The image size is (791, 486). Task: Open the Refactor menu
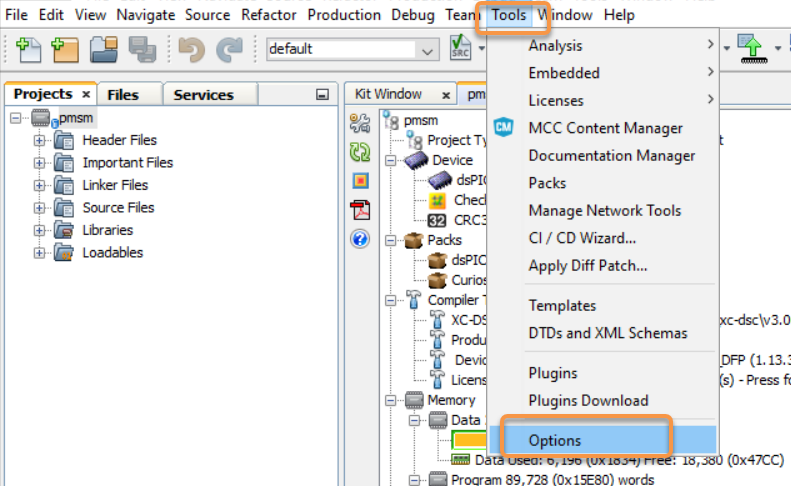268,15
